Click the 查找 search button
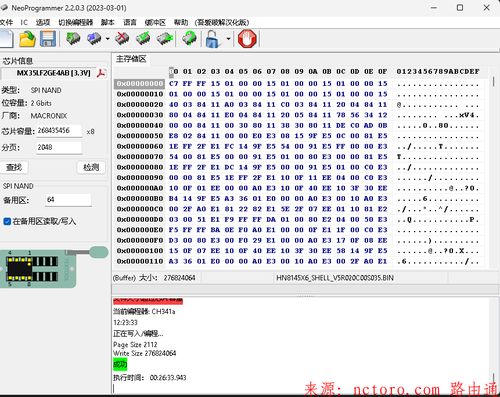Screen dimensions: 500x397 (14, 167)
